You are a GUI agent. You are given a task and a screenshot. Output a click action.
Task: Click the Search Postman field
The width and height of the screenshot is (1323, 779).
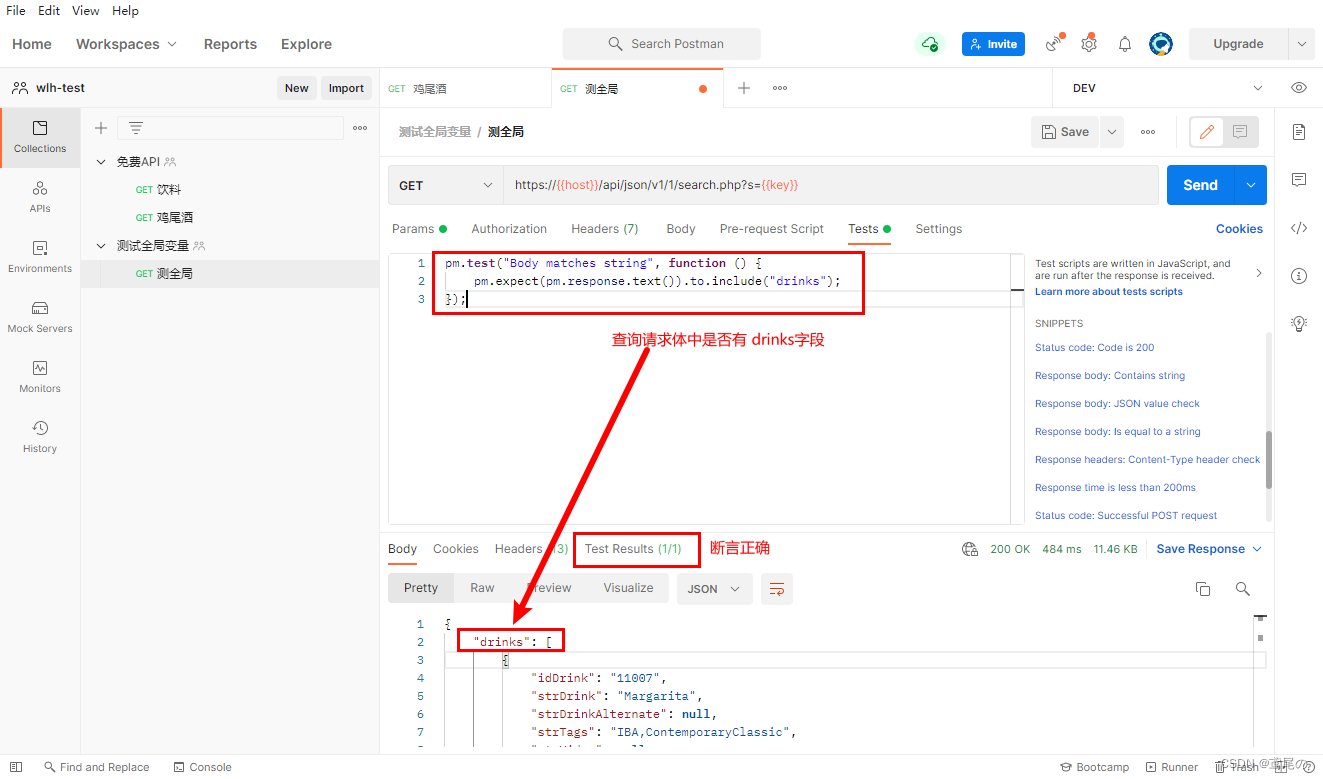(x=661, y=44)
